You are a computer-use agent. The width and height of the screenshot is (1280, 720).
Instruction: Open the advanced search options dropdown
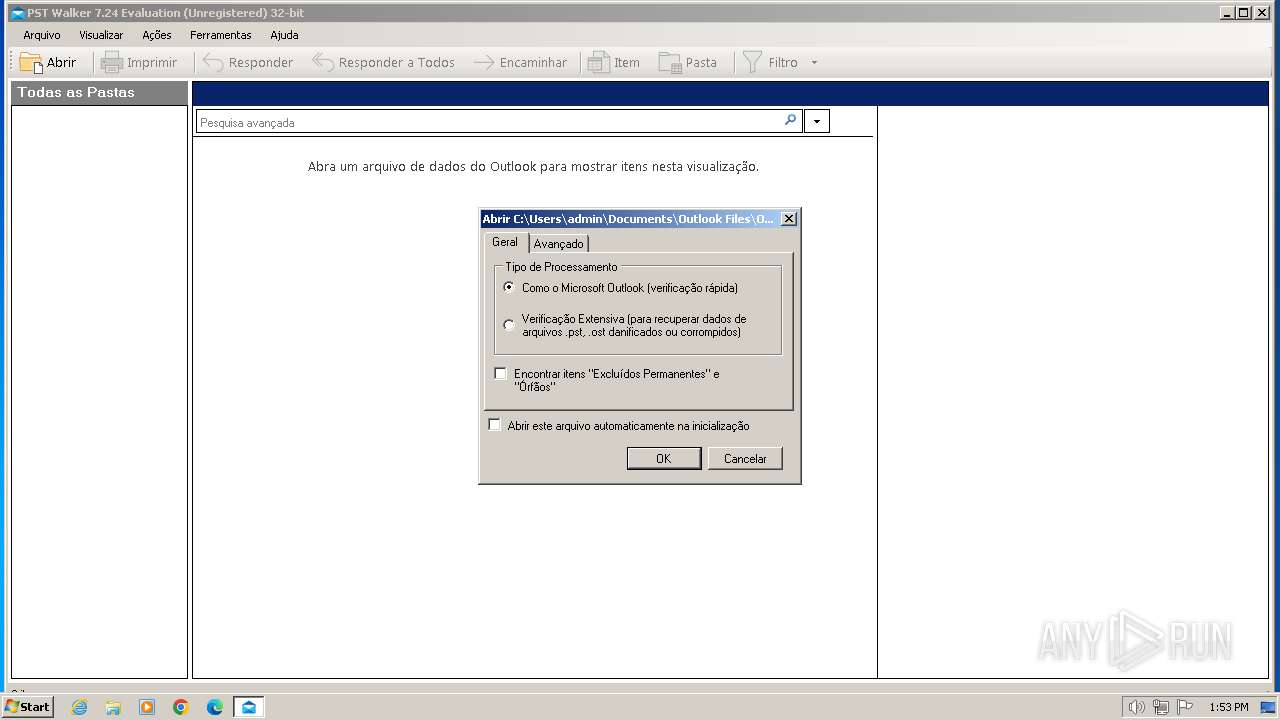[x=817, y=122]
